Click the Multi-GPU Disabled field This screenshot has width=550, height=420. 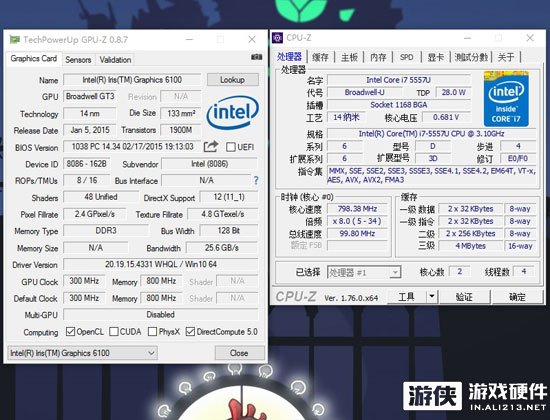(161, 314)
